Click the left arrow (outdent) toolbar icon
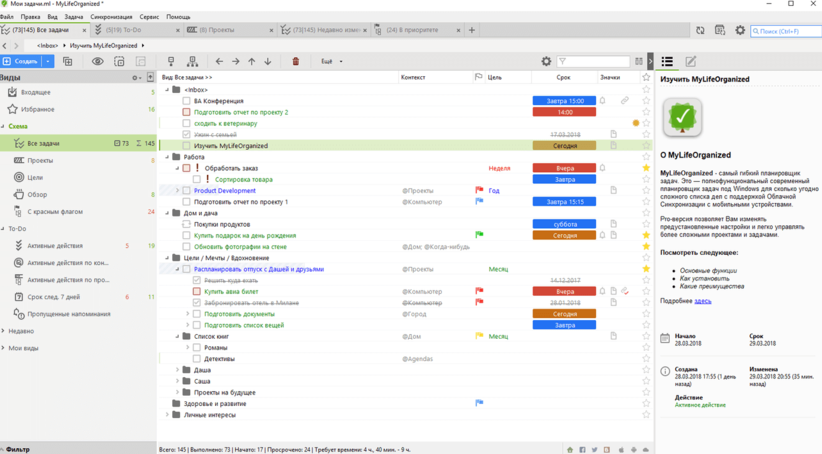This screenshot has width=822, height=454. pos(219,61)
